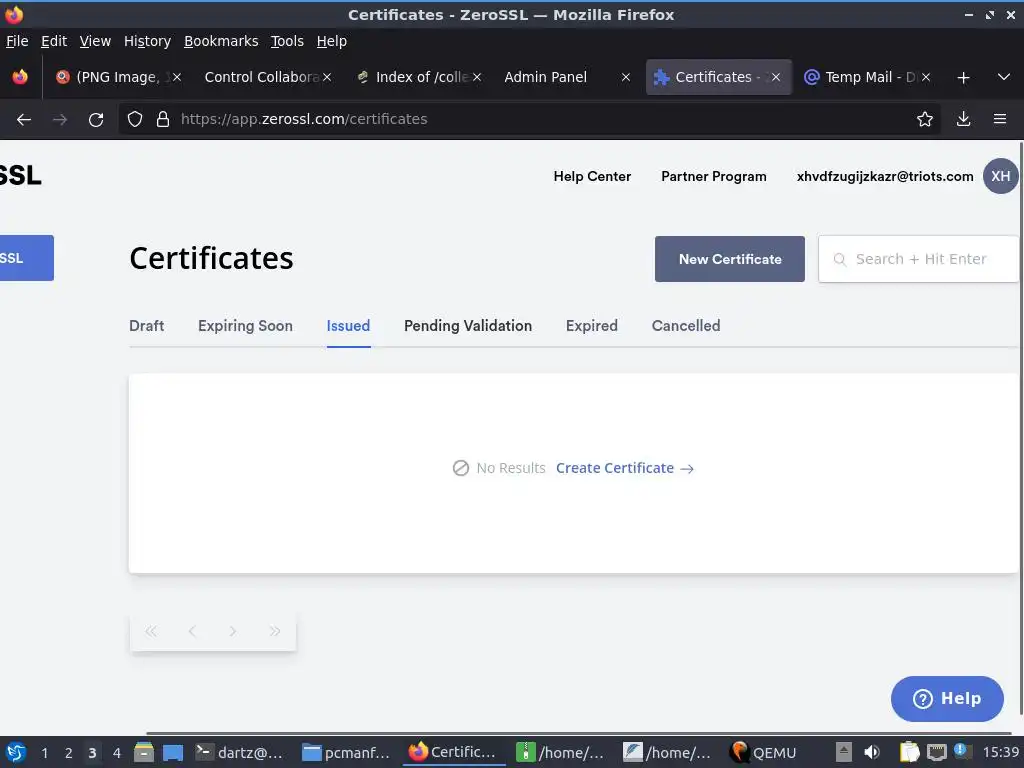Open the QEMU taskbar item
Screen dimensions: 1024x768
pyautogui.click(x=764, y=753)
